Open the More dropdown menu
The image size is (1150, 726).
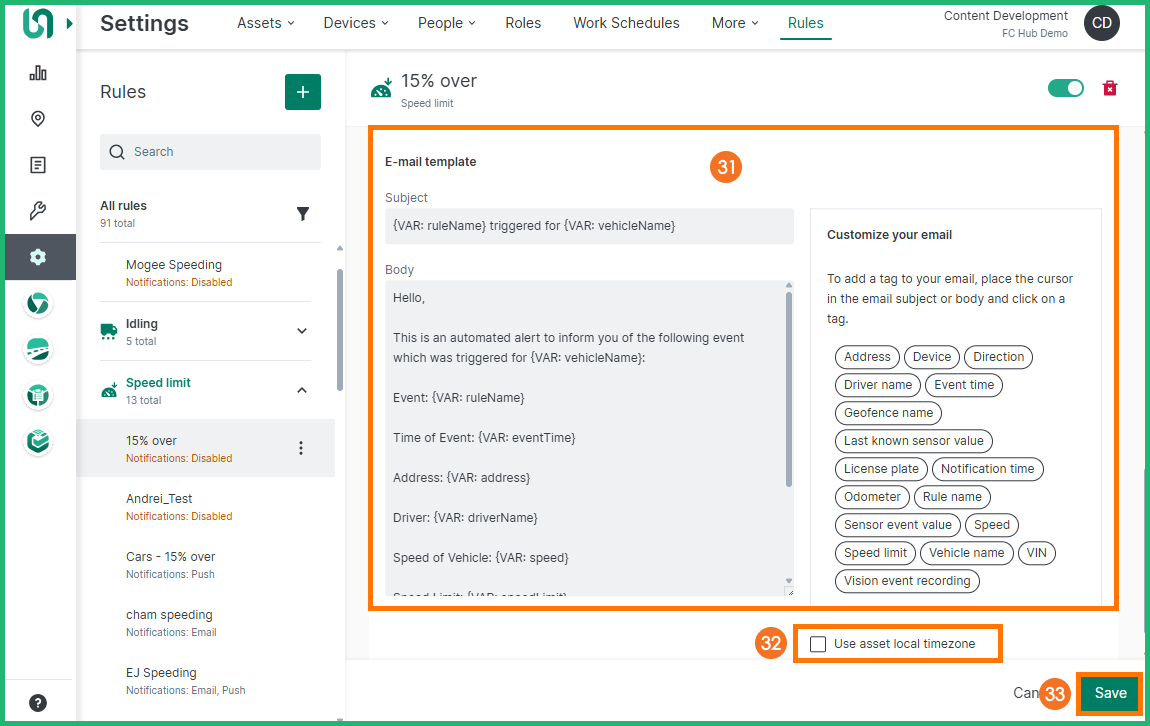pos(734,23)
